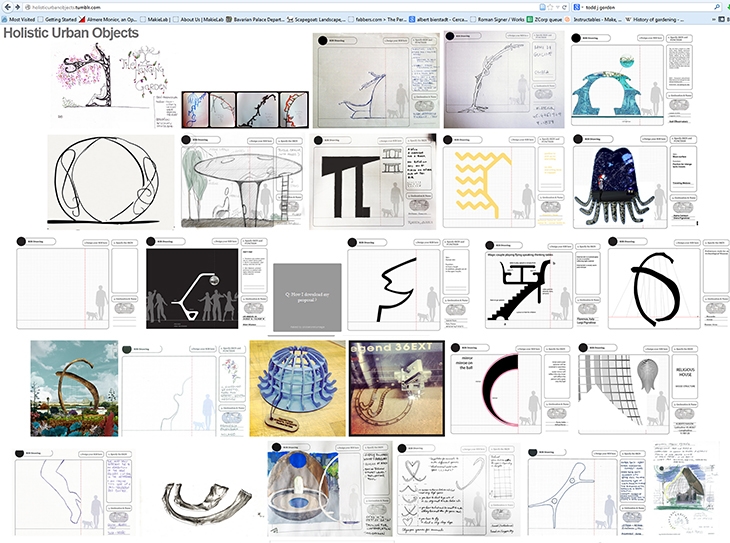Viewport: 730px width, 543px height.
Task: Open the Scapegoat: Landscape bookmark
Action: pos(316,20)
